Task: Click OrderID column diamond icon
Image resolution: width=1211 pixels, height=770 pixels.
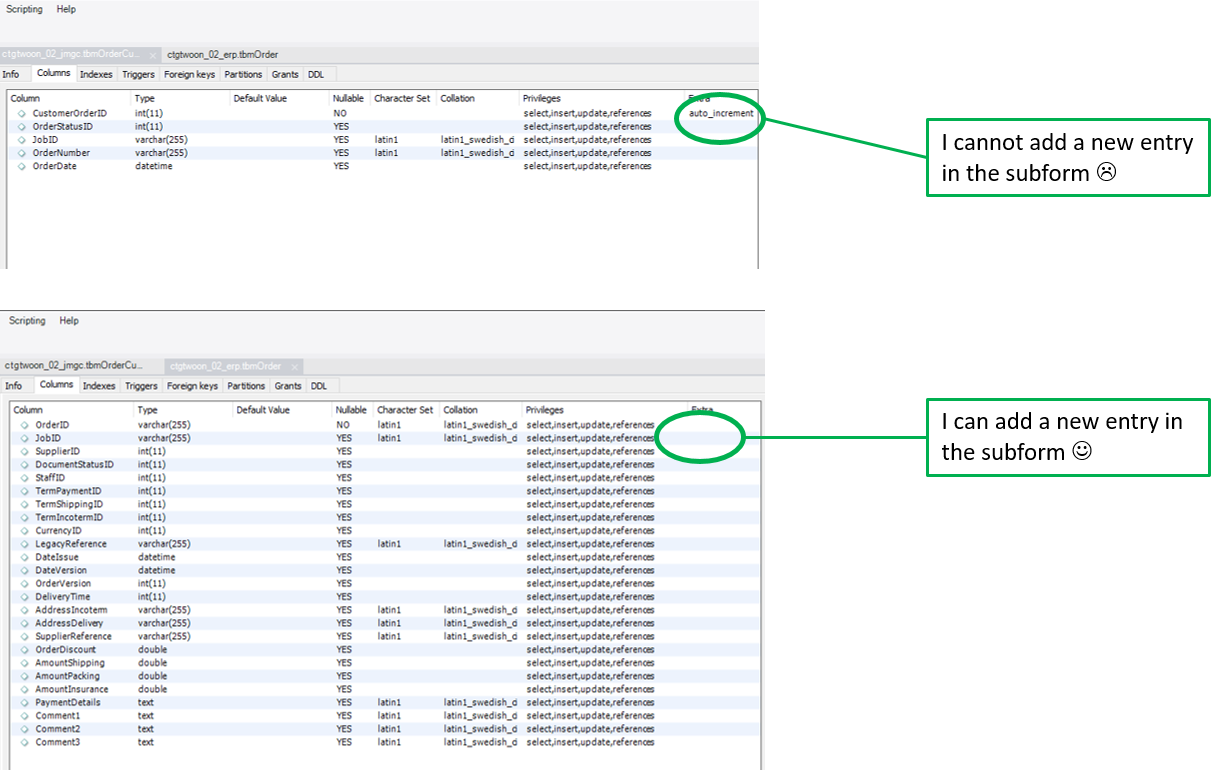Action: point(25,425)
